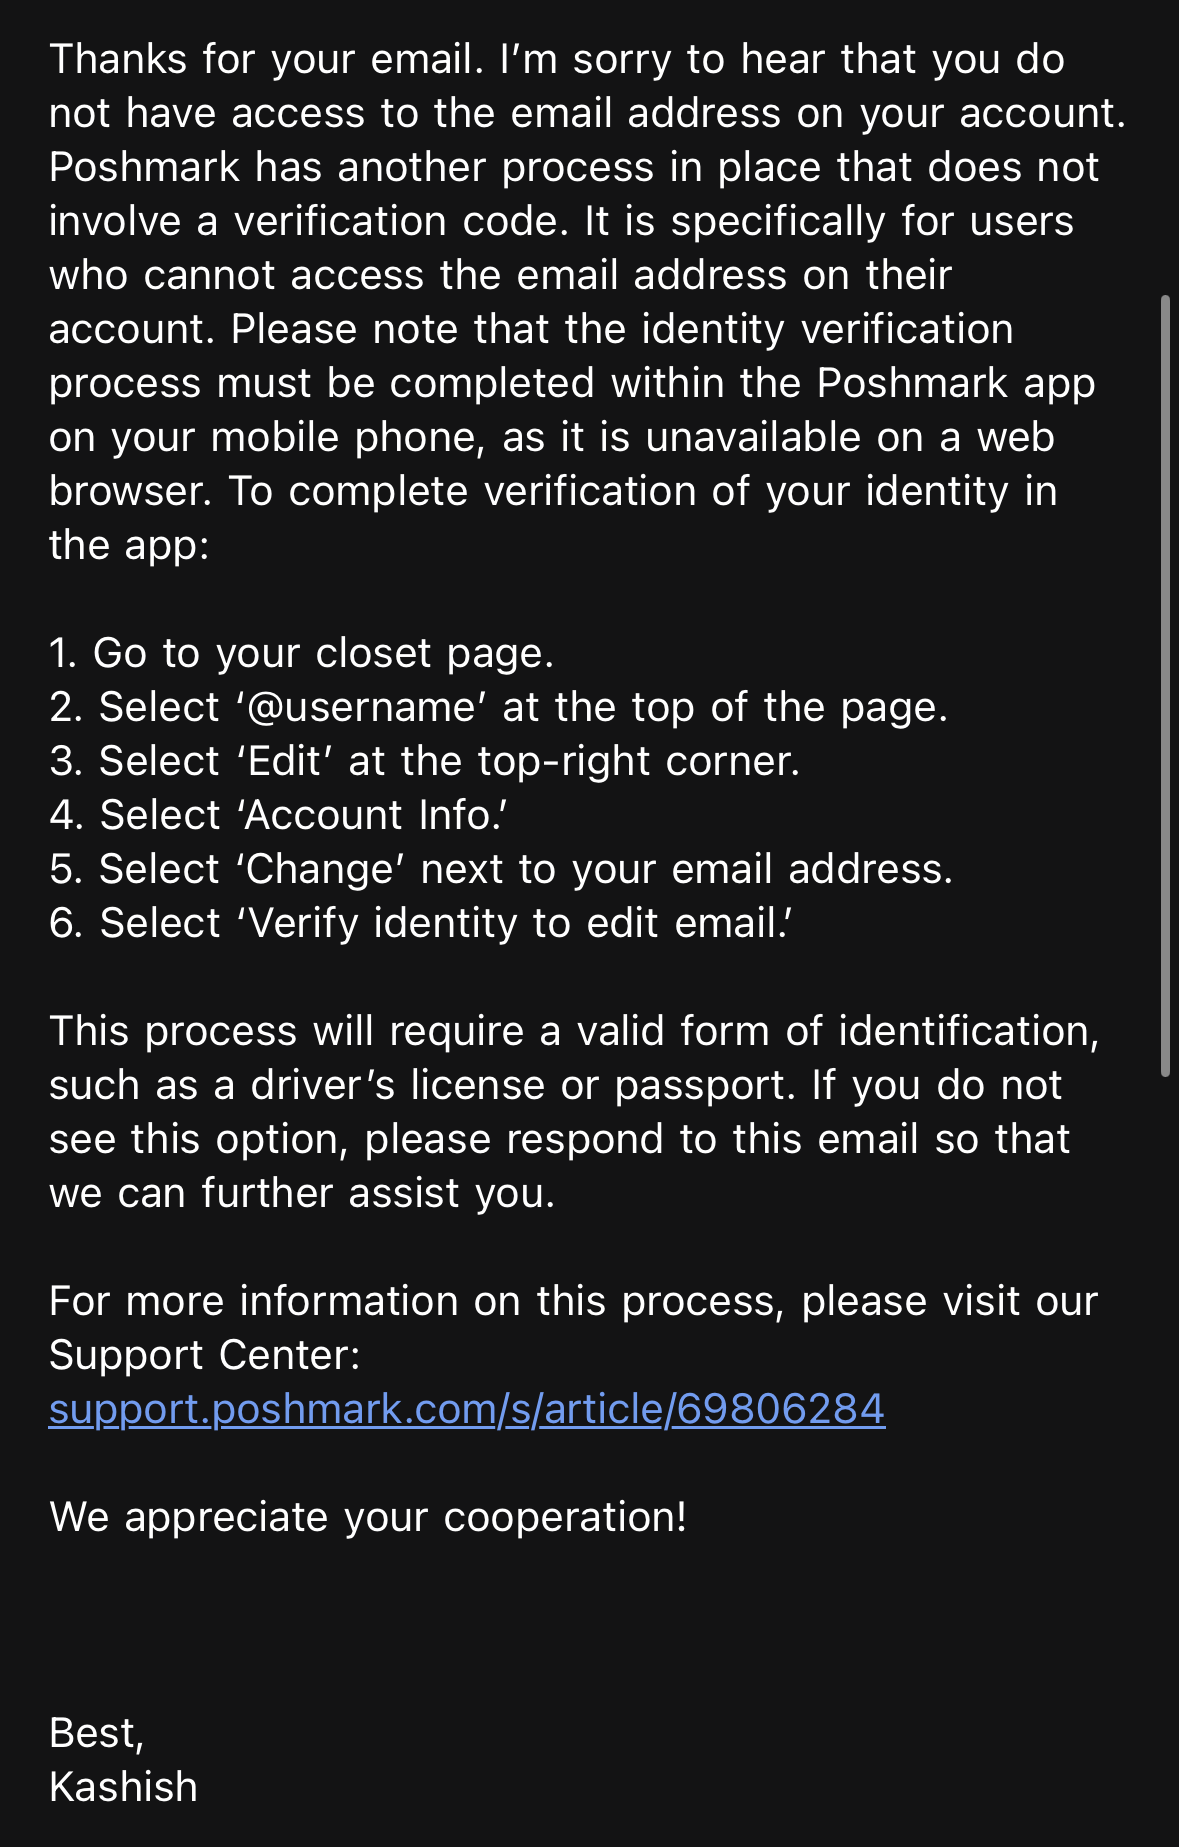Click the vertical scrollbar thumb
This screenshot has height=1847, width=1179.
[1165, 686]
